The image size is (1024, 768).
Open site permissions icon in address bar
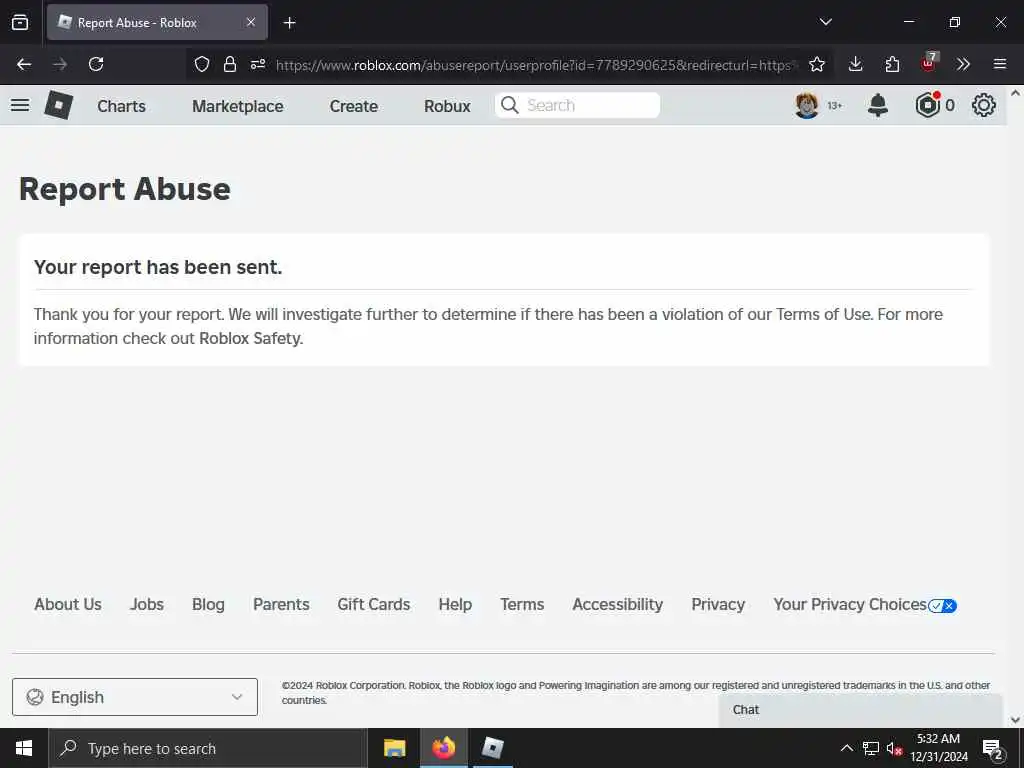click(258, 64)
